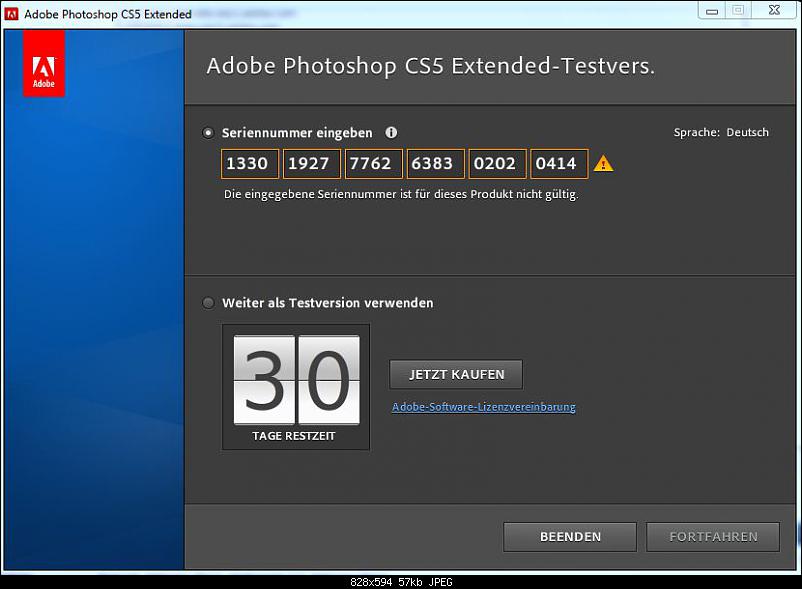Minimize the Photoshop CS5 Extended window
This screenshot has height=589, width=802.
click(712, 11)
